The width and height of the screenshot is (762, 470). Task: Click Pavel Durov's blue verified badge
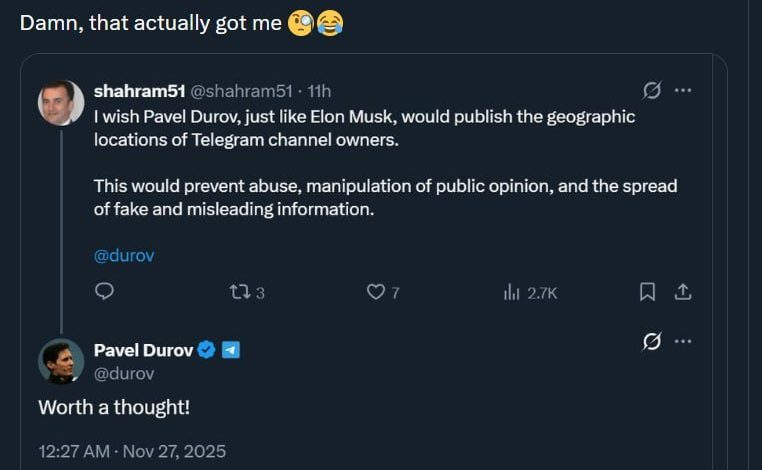207,350
